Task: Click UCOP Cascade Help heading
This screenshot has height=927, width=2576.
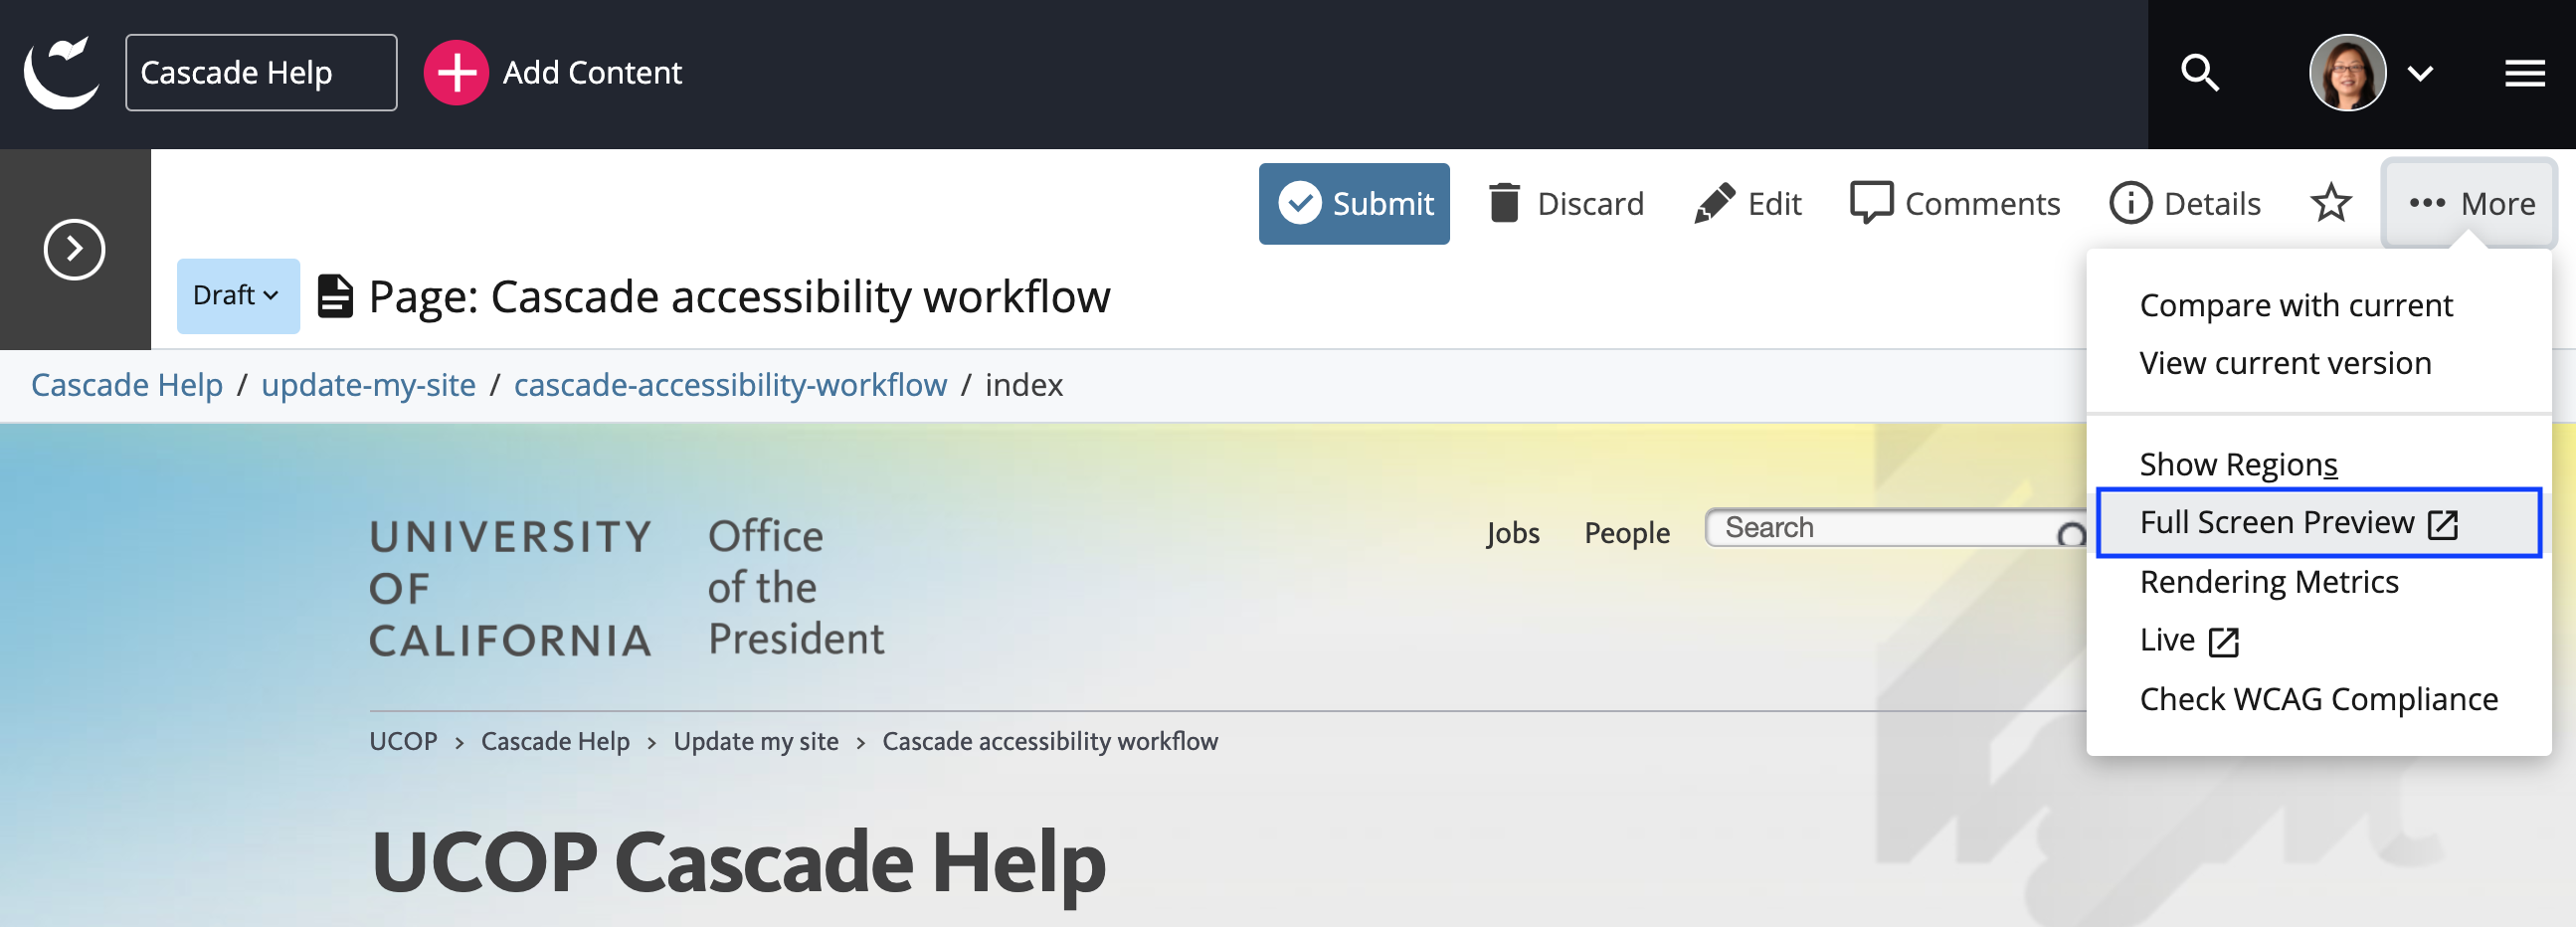Action: click(x=738, y=864)
